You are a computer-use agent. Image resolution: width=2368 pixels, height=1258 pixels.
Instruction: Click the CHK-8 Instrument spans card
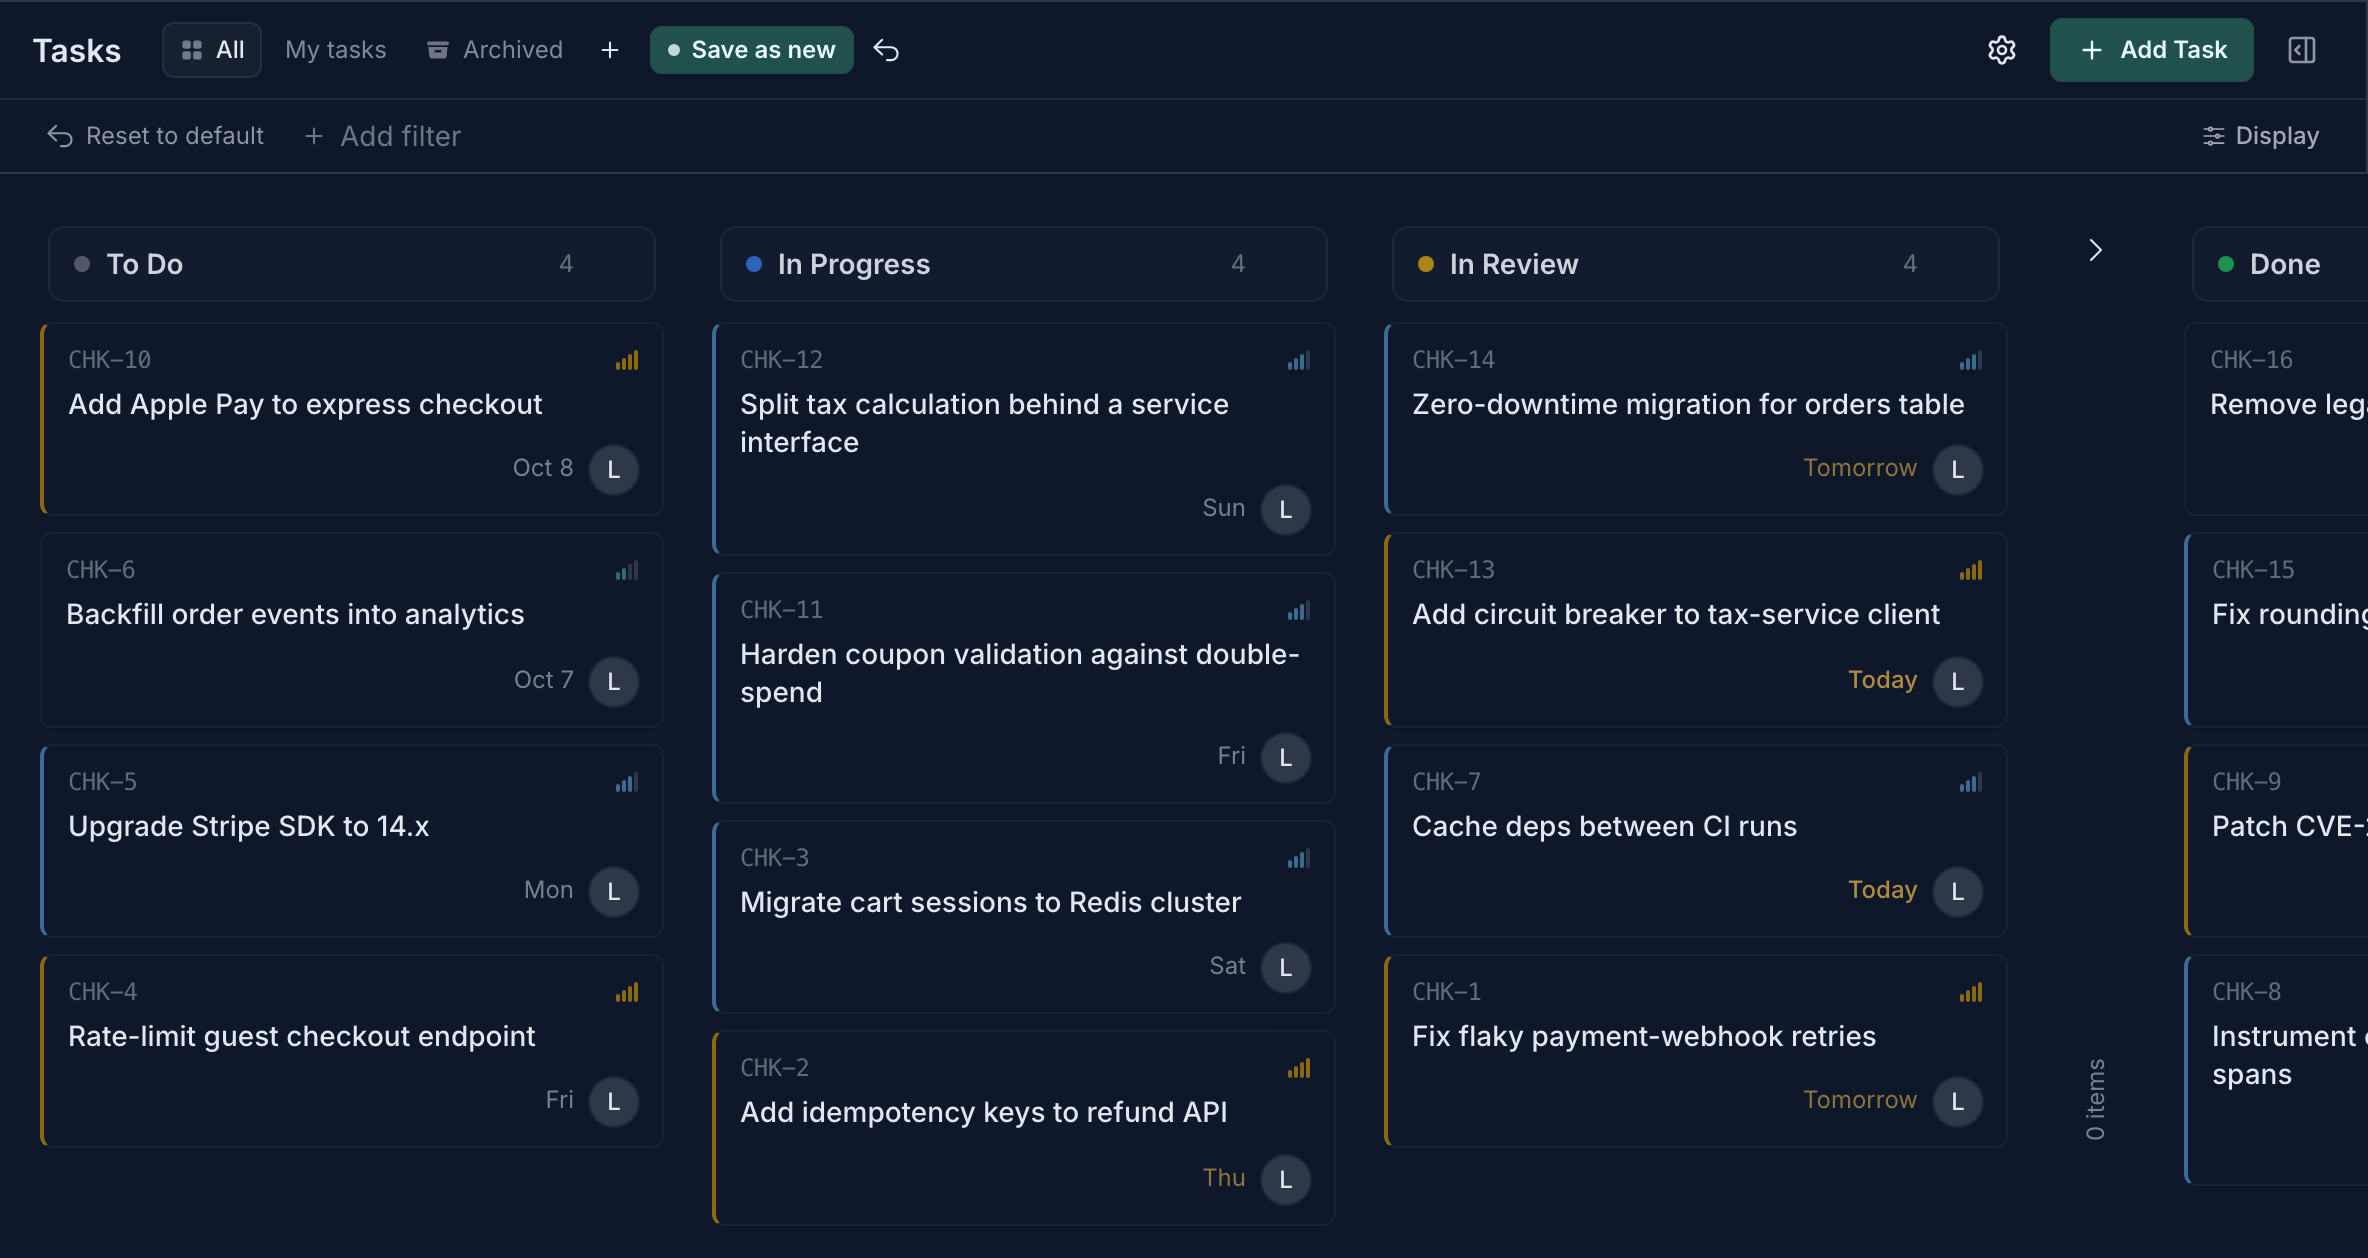click(x=2277, y=1070)
